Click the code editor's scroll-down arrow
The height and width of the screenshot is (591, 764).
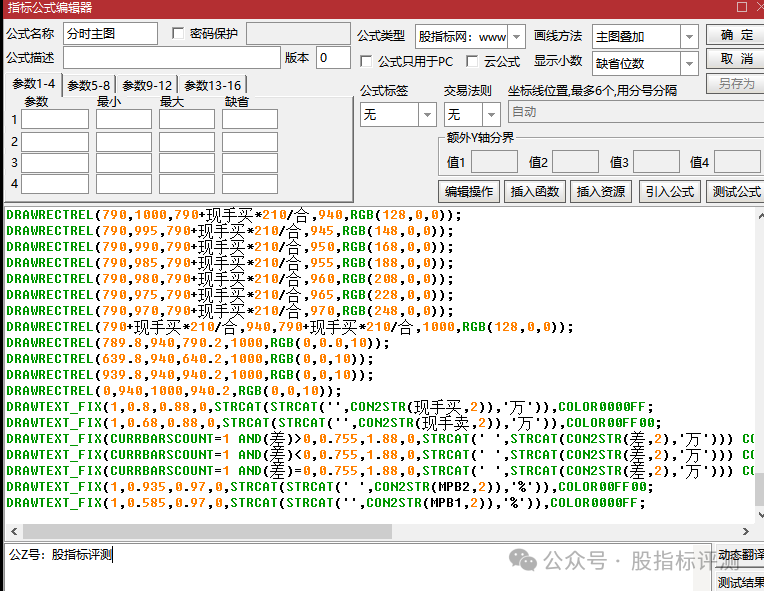tap(760, 515)
